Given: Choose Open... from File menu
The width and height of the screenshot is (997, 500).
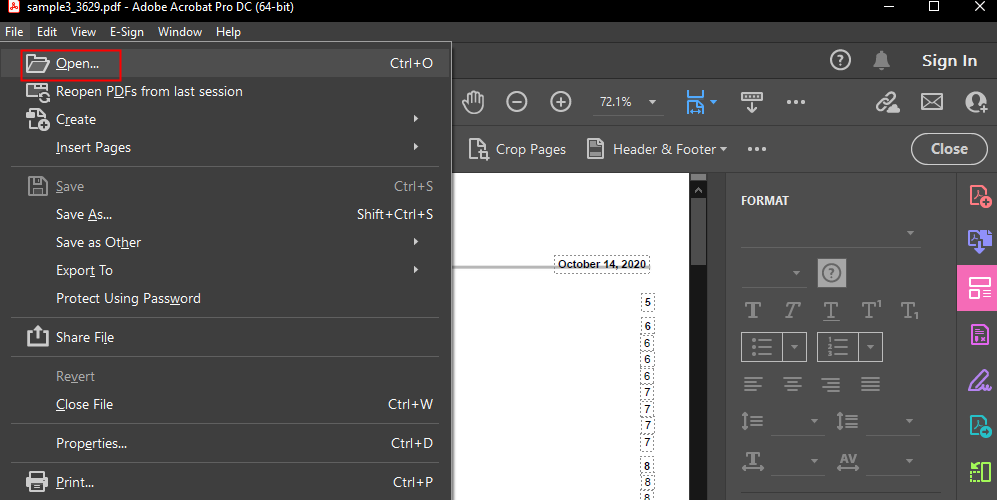Looking at the screenshot, I should point(226,63).
